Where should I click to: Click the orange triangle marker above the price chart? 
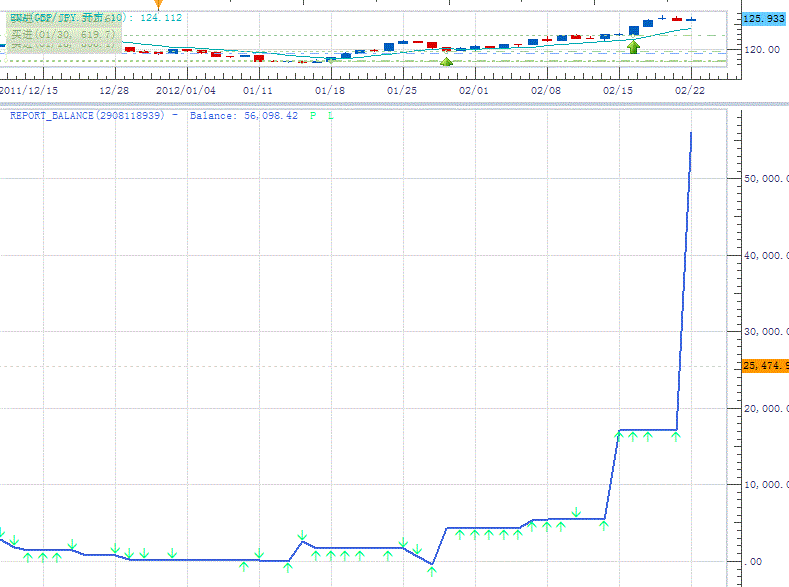coord(157,5)
